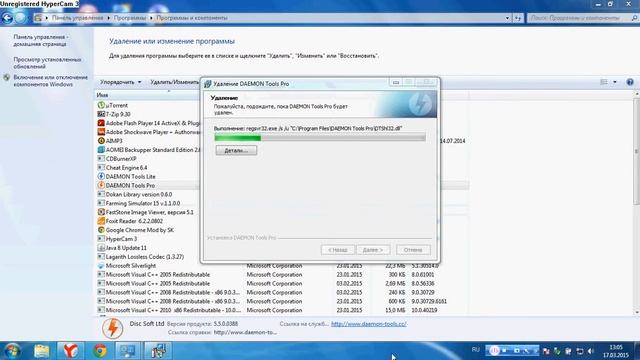
Task: Click the HyperCam red stop recording button
Action: point(494,351)
